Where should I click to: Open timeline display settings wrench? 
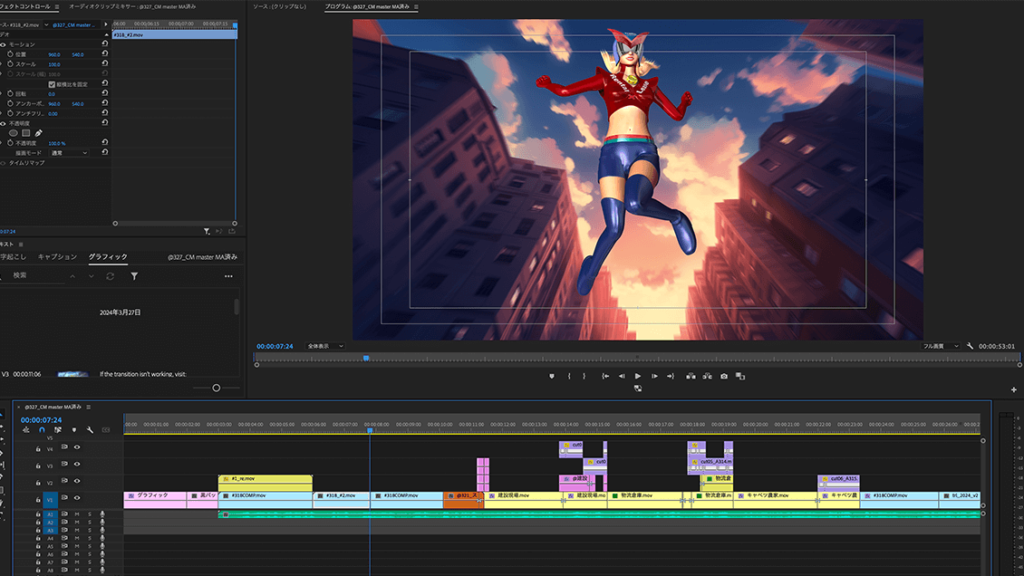[x=90, y=430]
